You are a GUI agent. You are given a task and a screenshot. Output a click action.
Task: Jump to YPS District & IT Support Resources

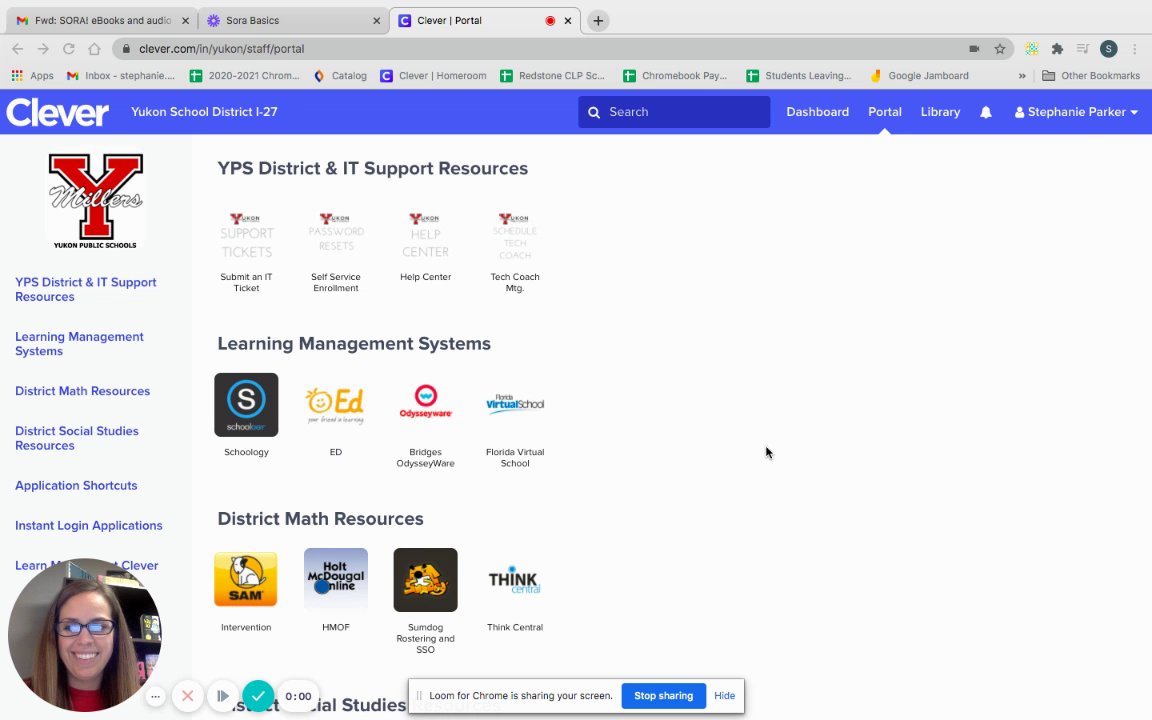click(x=86, y=289)
